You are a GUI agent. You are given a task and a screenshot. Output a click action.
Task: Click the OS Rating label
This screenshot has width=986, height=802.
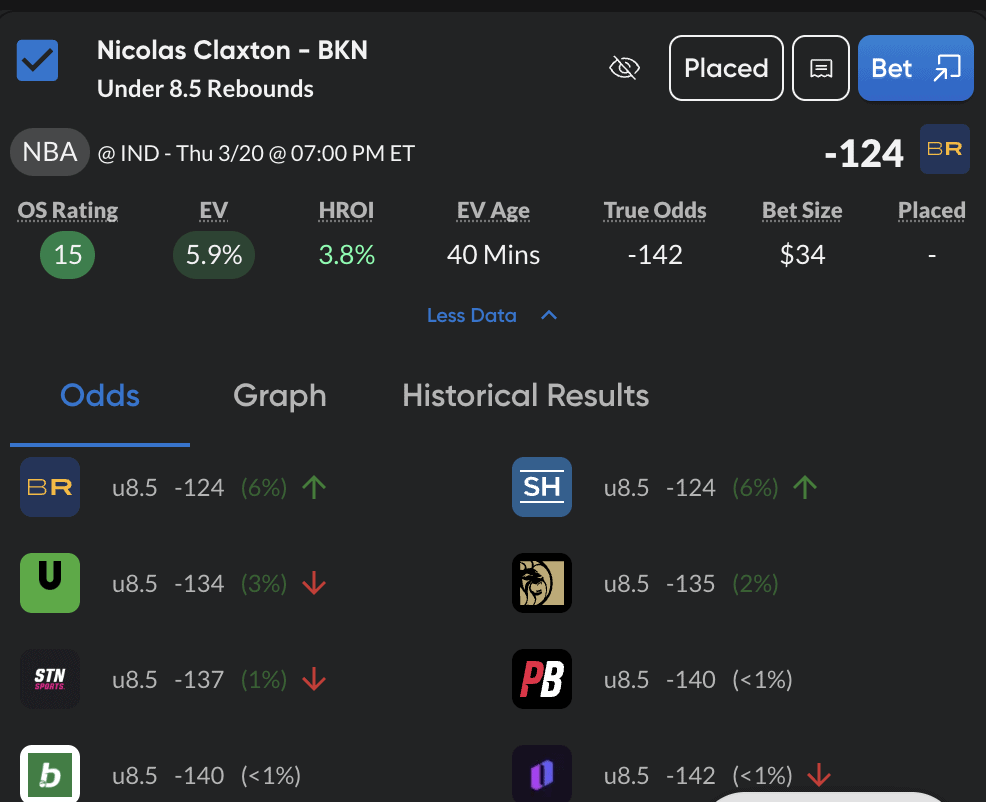point(68,211)
